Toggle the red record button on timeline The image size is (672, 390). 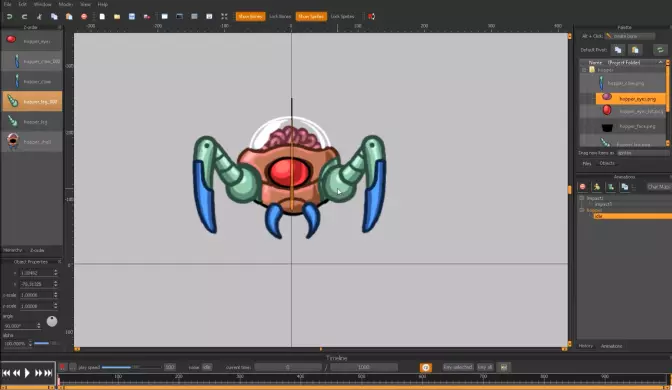[x=63, y=367]
